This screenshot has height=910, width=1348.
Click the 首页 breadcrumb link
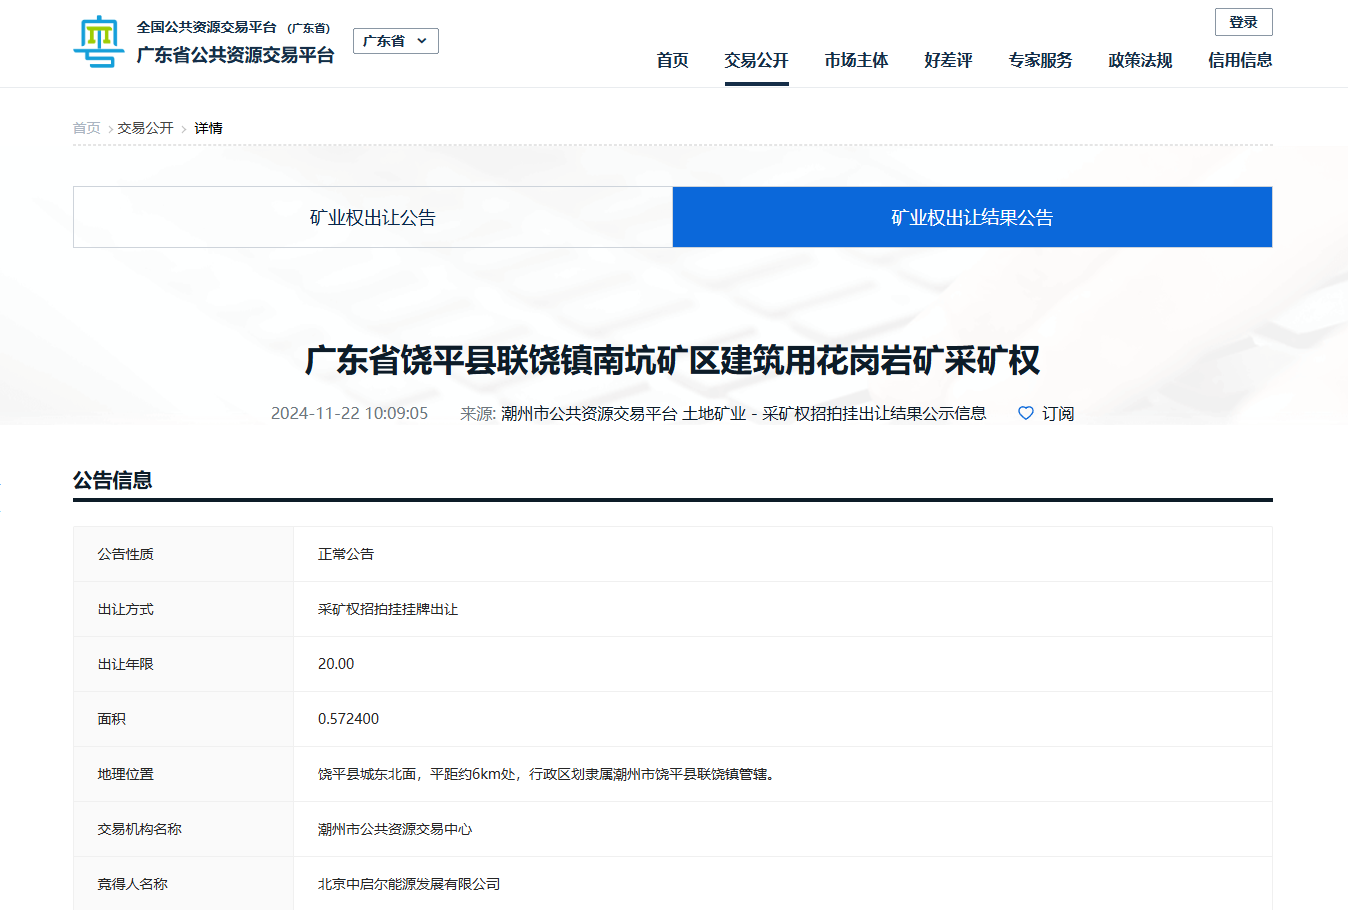[86, 128]
